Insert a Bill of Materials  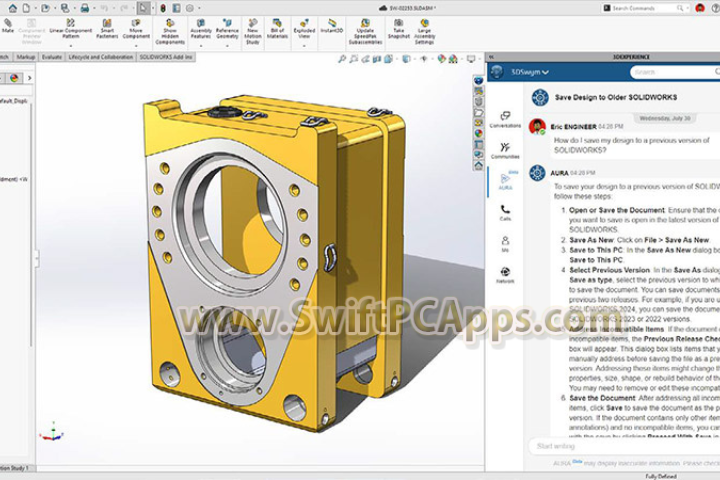coord(277,28)
